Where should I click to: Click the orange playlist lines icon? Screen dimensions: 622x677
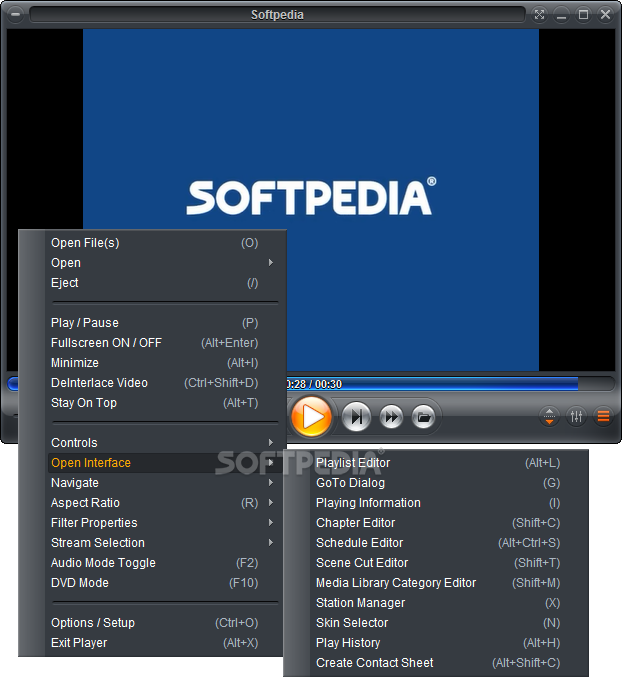click(x=603, y=417)
